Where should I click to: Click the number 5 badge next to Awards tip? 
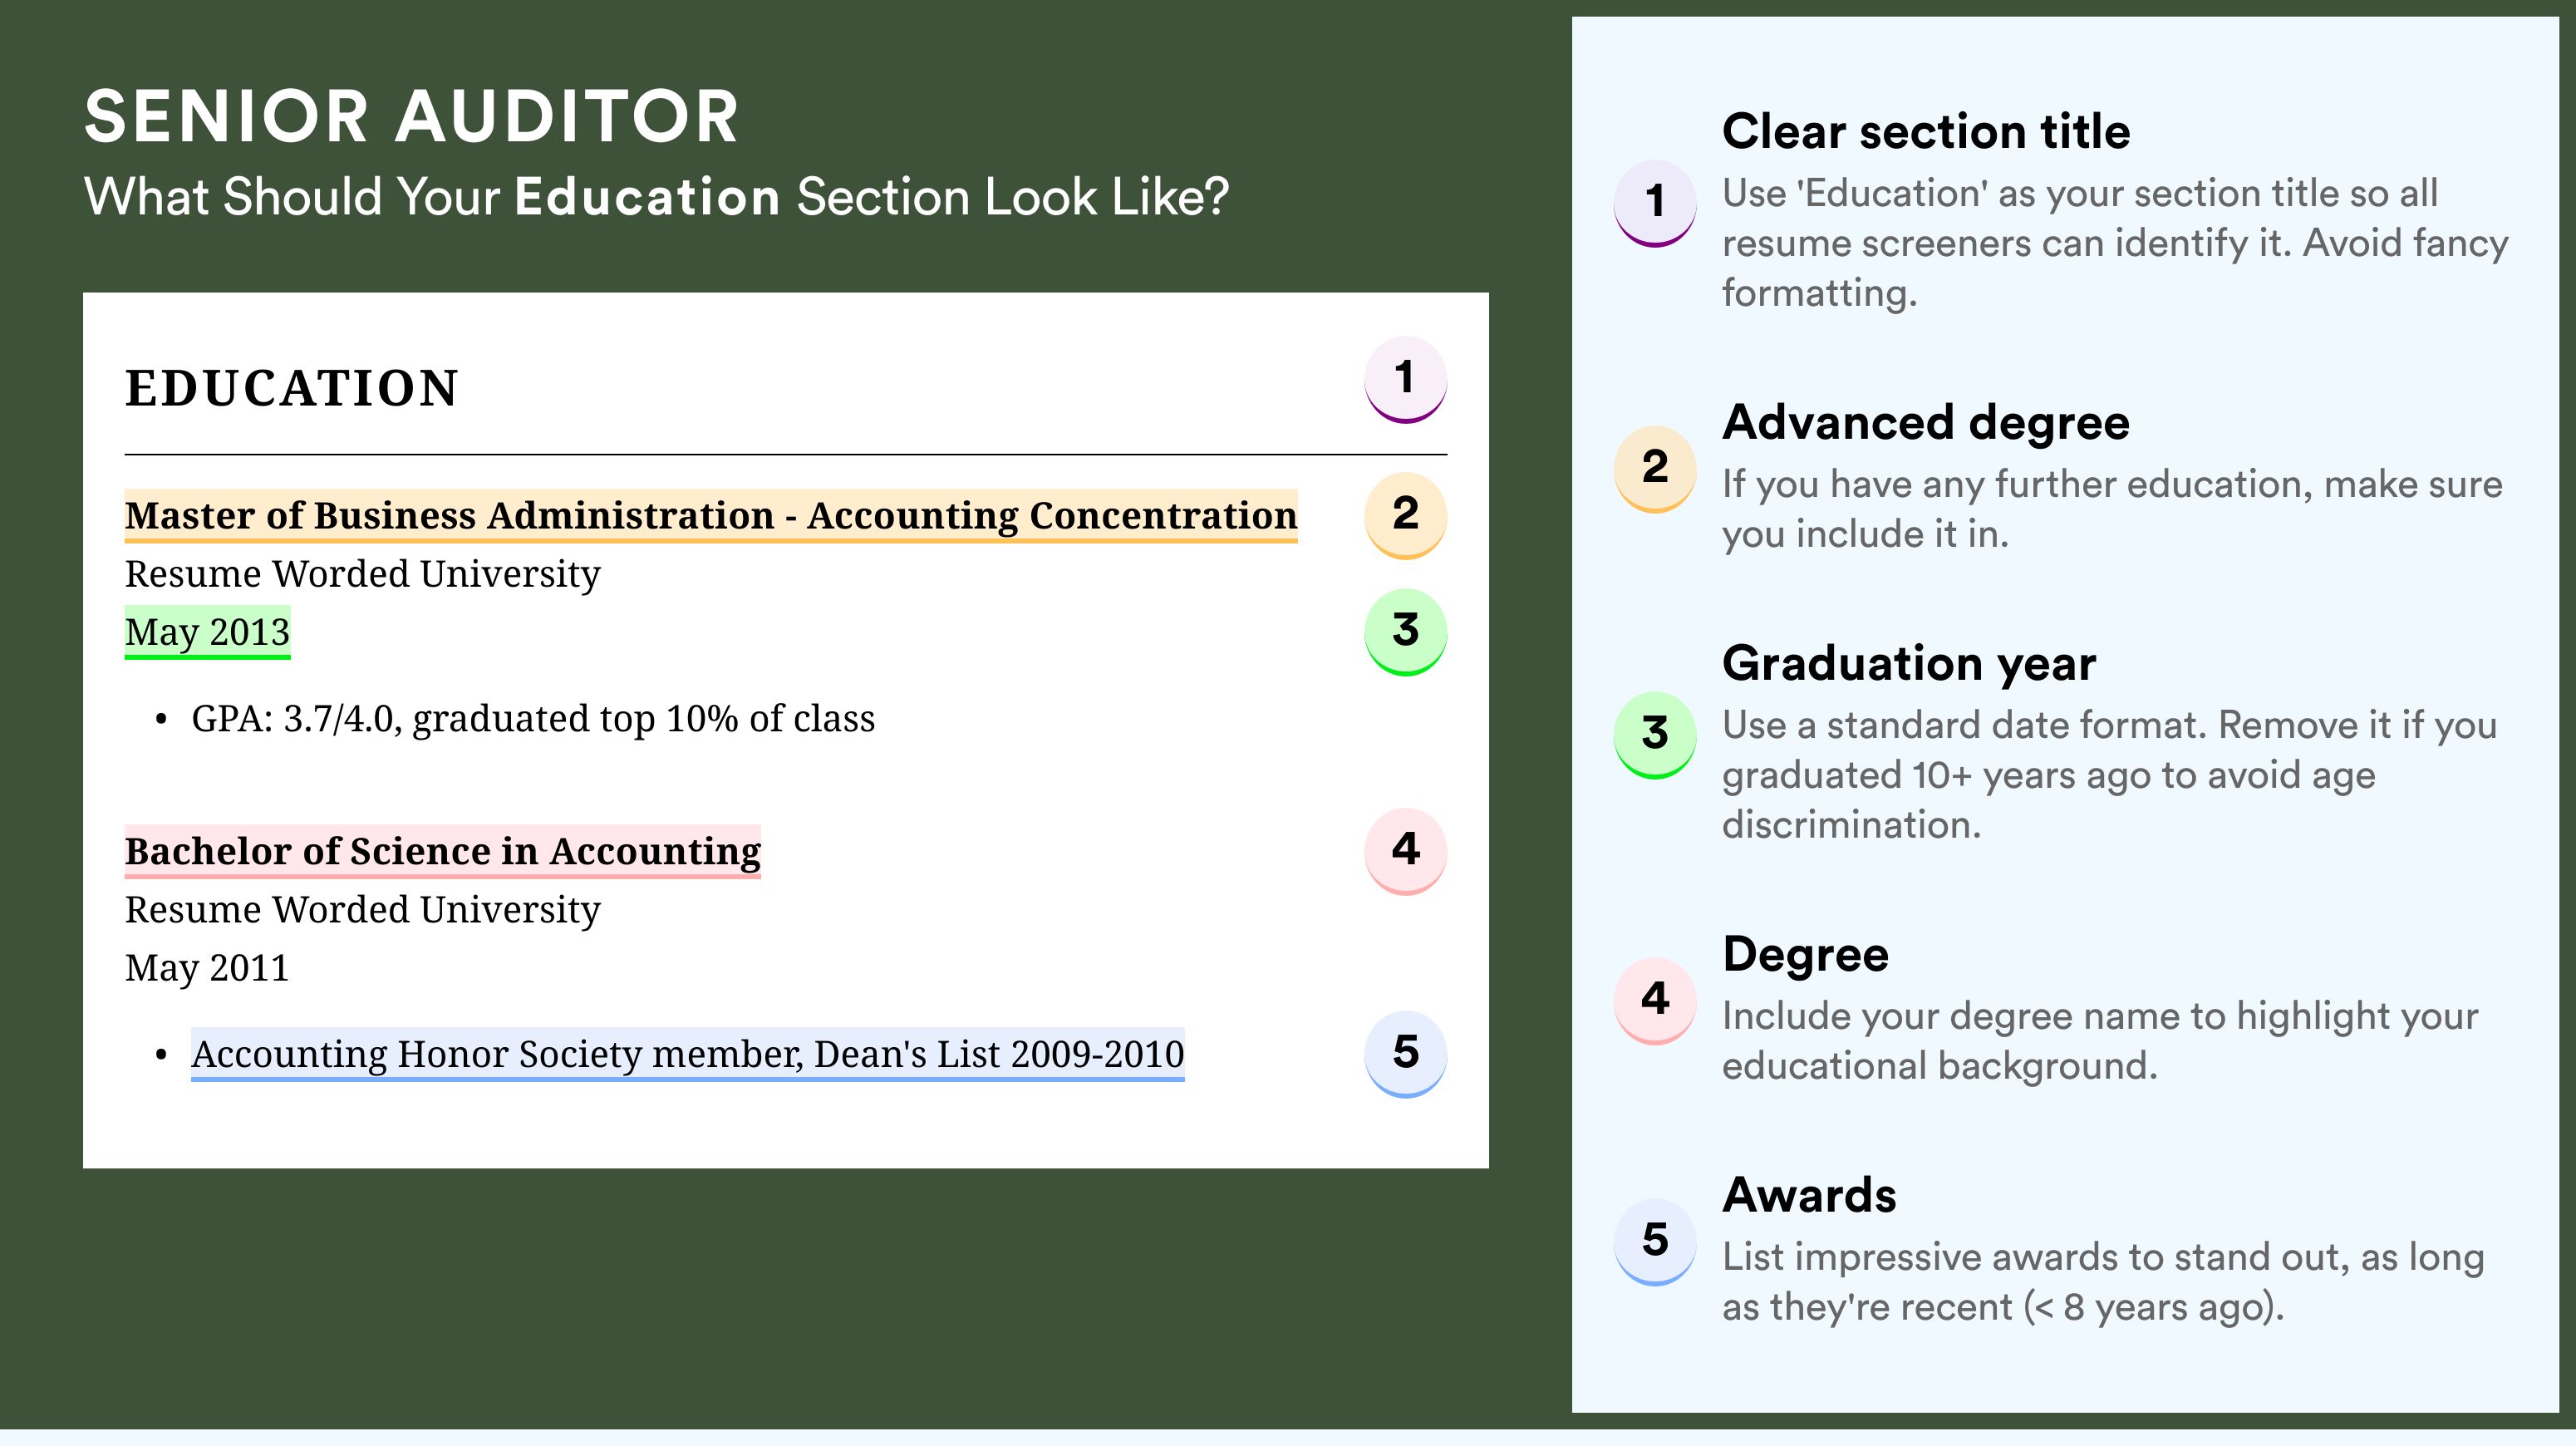tap(1655, 1242)
